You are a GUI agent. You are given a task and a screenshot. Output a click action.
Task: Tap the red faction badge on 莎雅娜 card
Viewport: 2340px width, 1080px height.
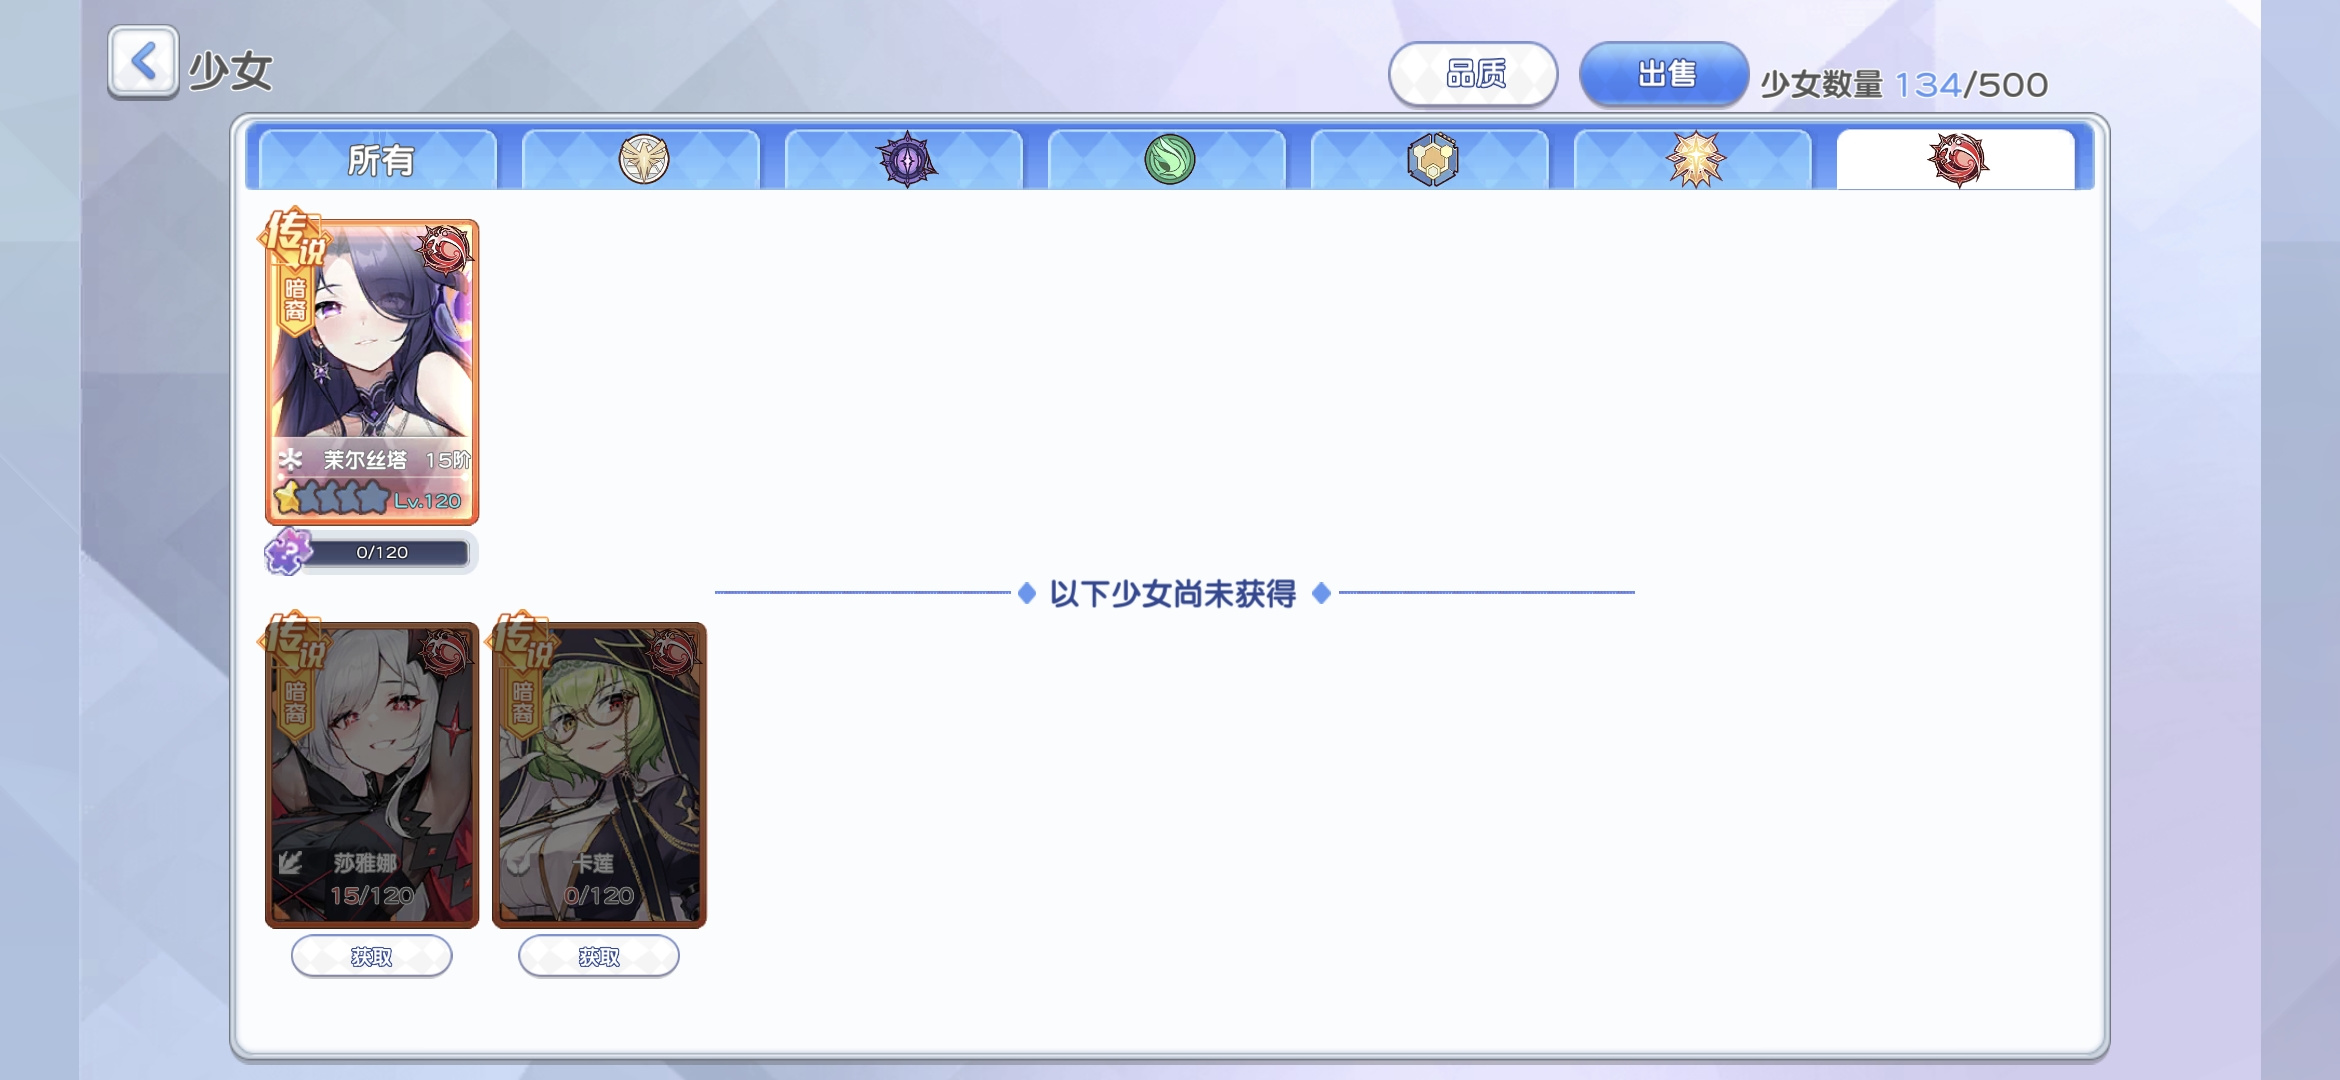point(444,653)
